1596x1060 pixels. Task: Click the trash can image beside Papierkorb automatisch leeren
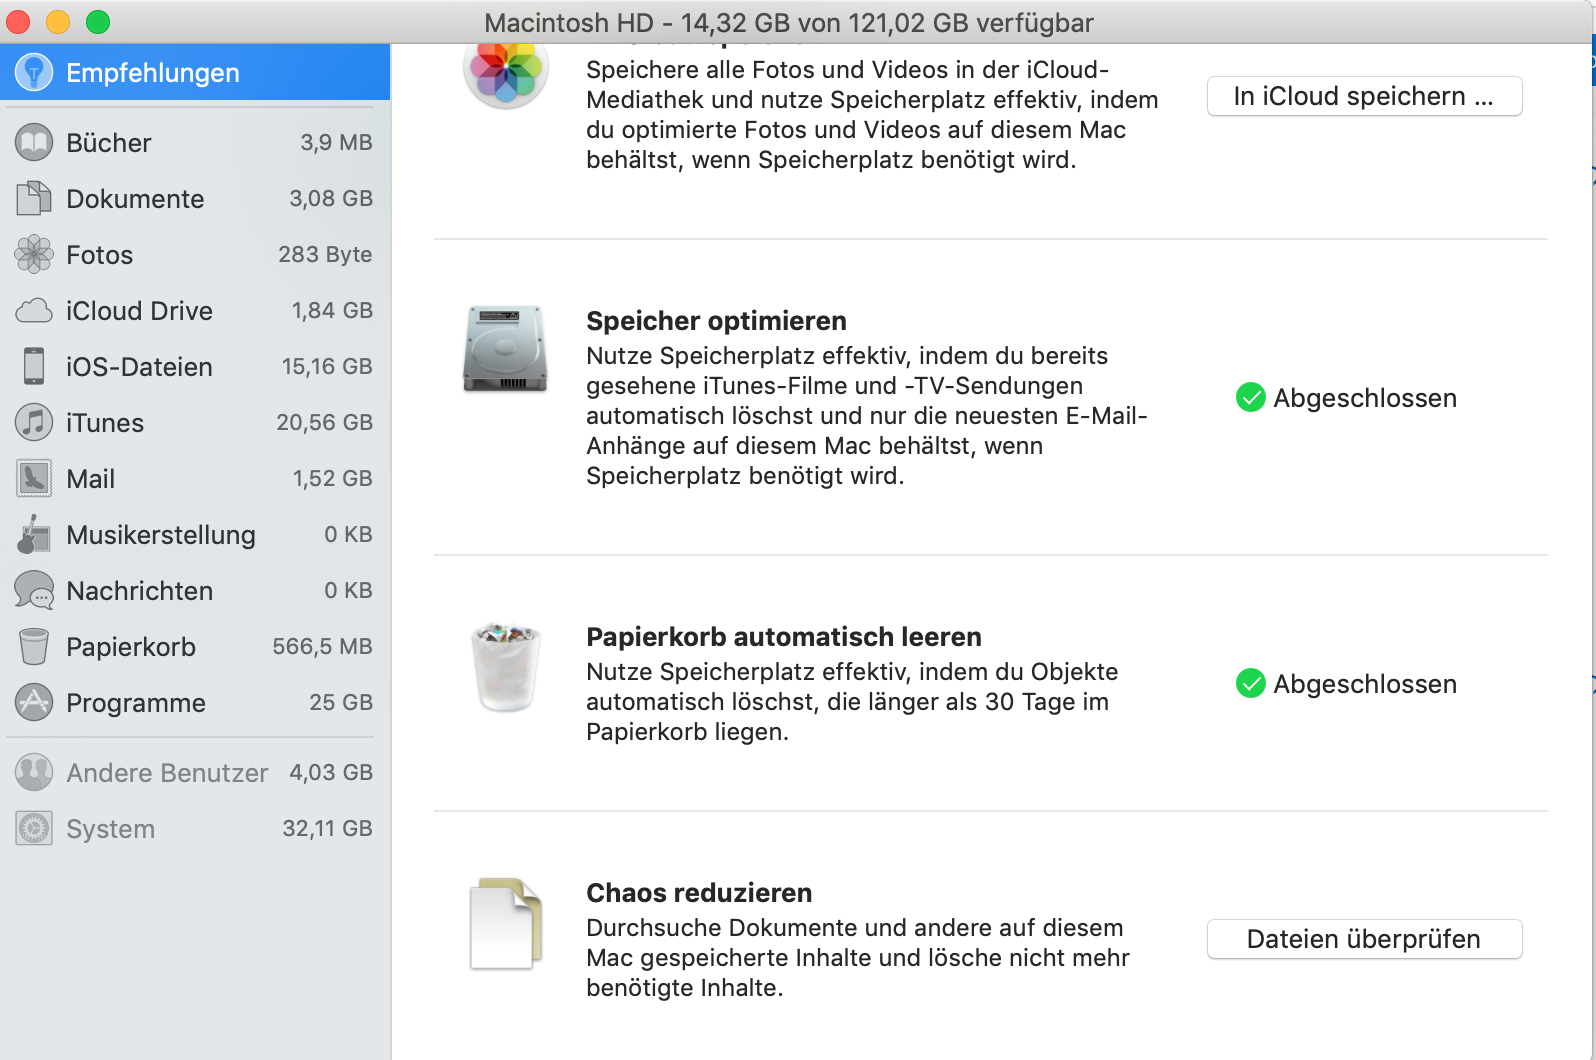506,667
